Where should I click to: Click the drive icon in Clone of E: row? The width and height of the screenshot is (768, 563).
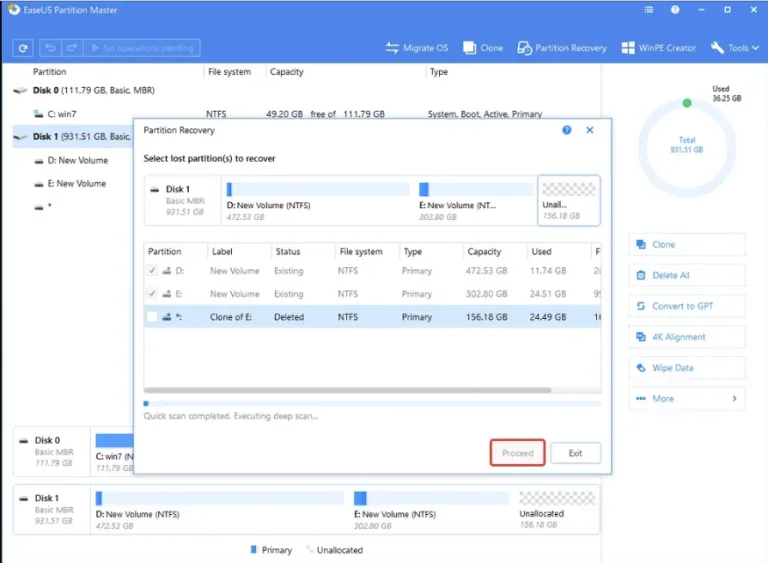coord(167,317)
